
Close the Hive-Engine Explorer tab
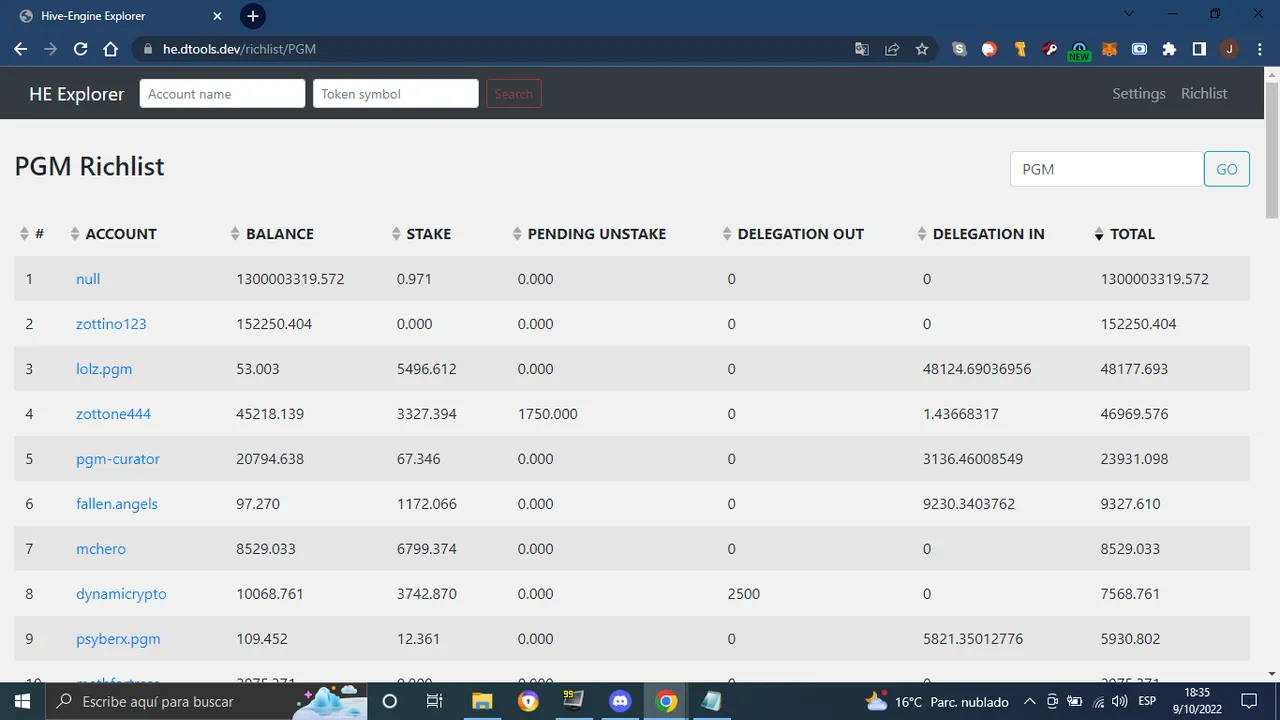[218, 16]
